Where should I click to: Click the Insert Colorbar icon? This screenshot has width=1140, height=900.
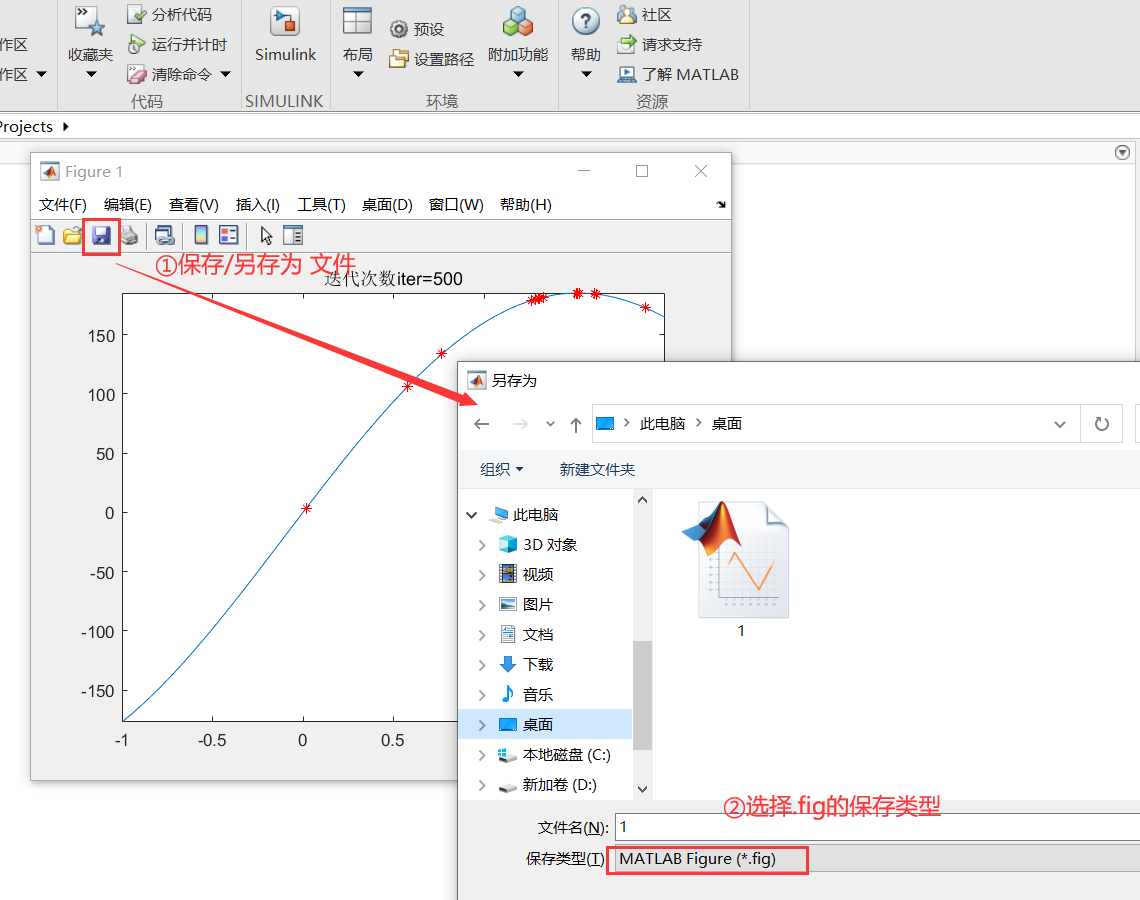[x=201, y=235]
